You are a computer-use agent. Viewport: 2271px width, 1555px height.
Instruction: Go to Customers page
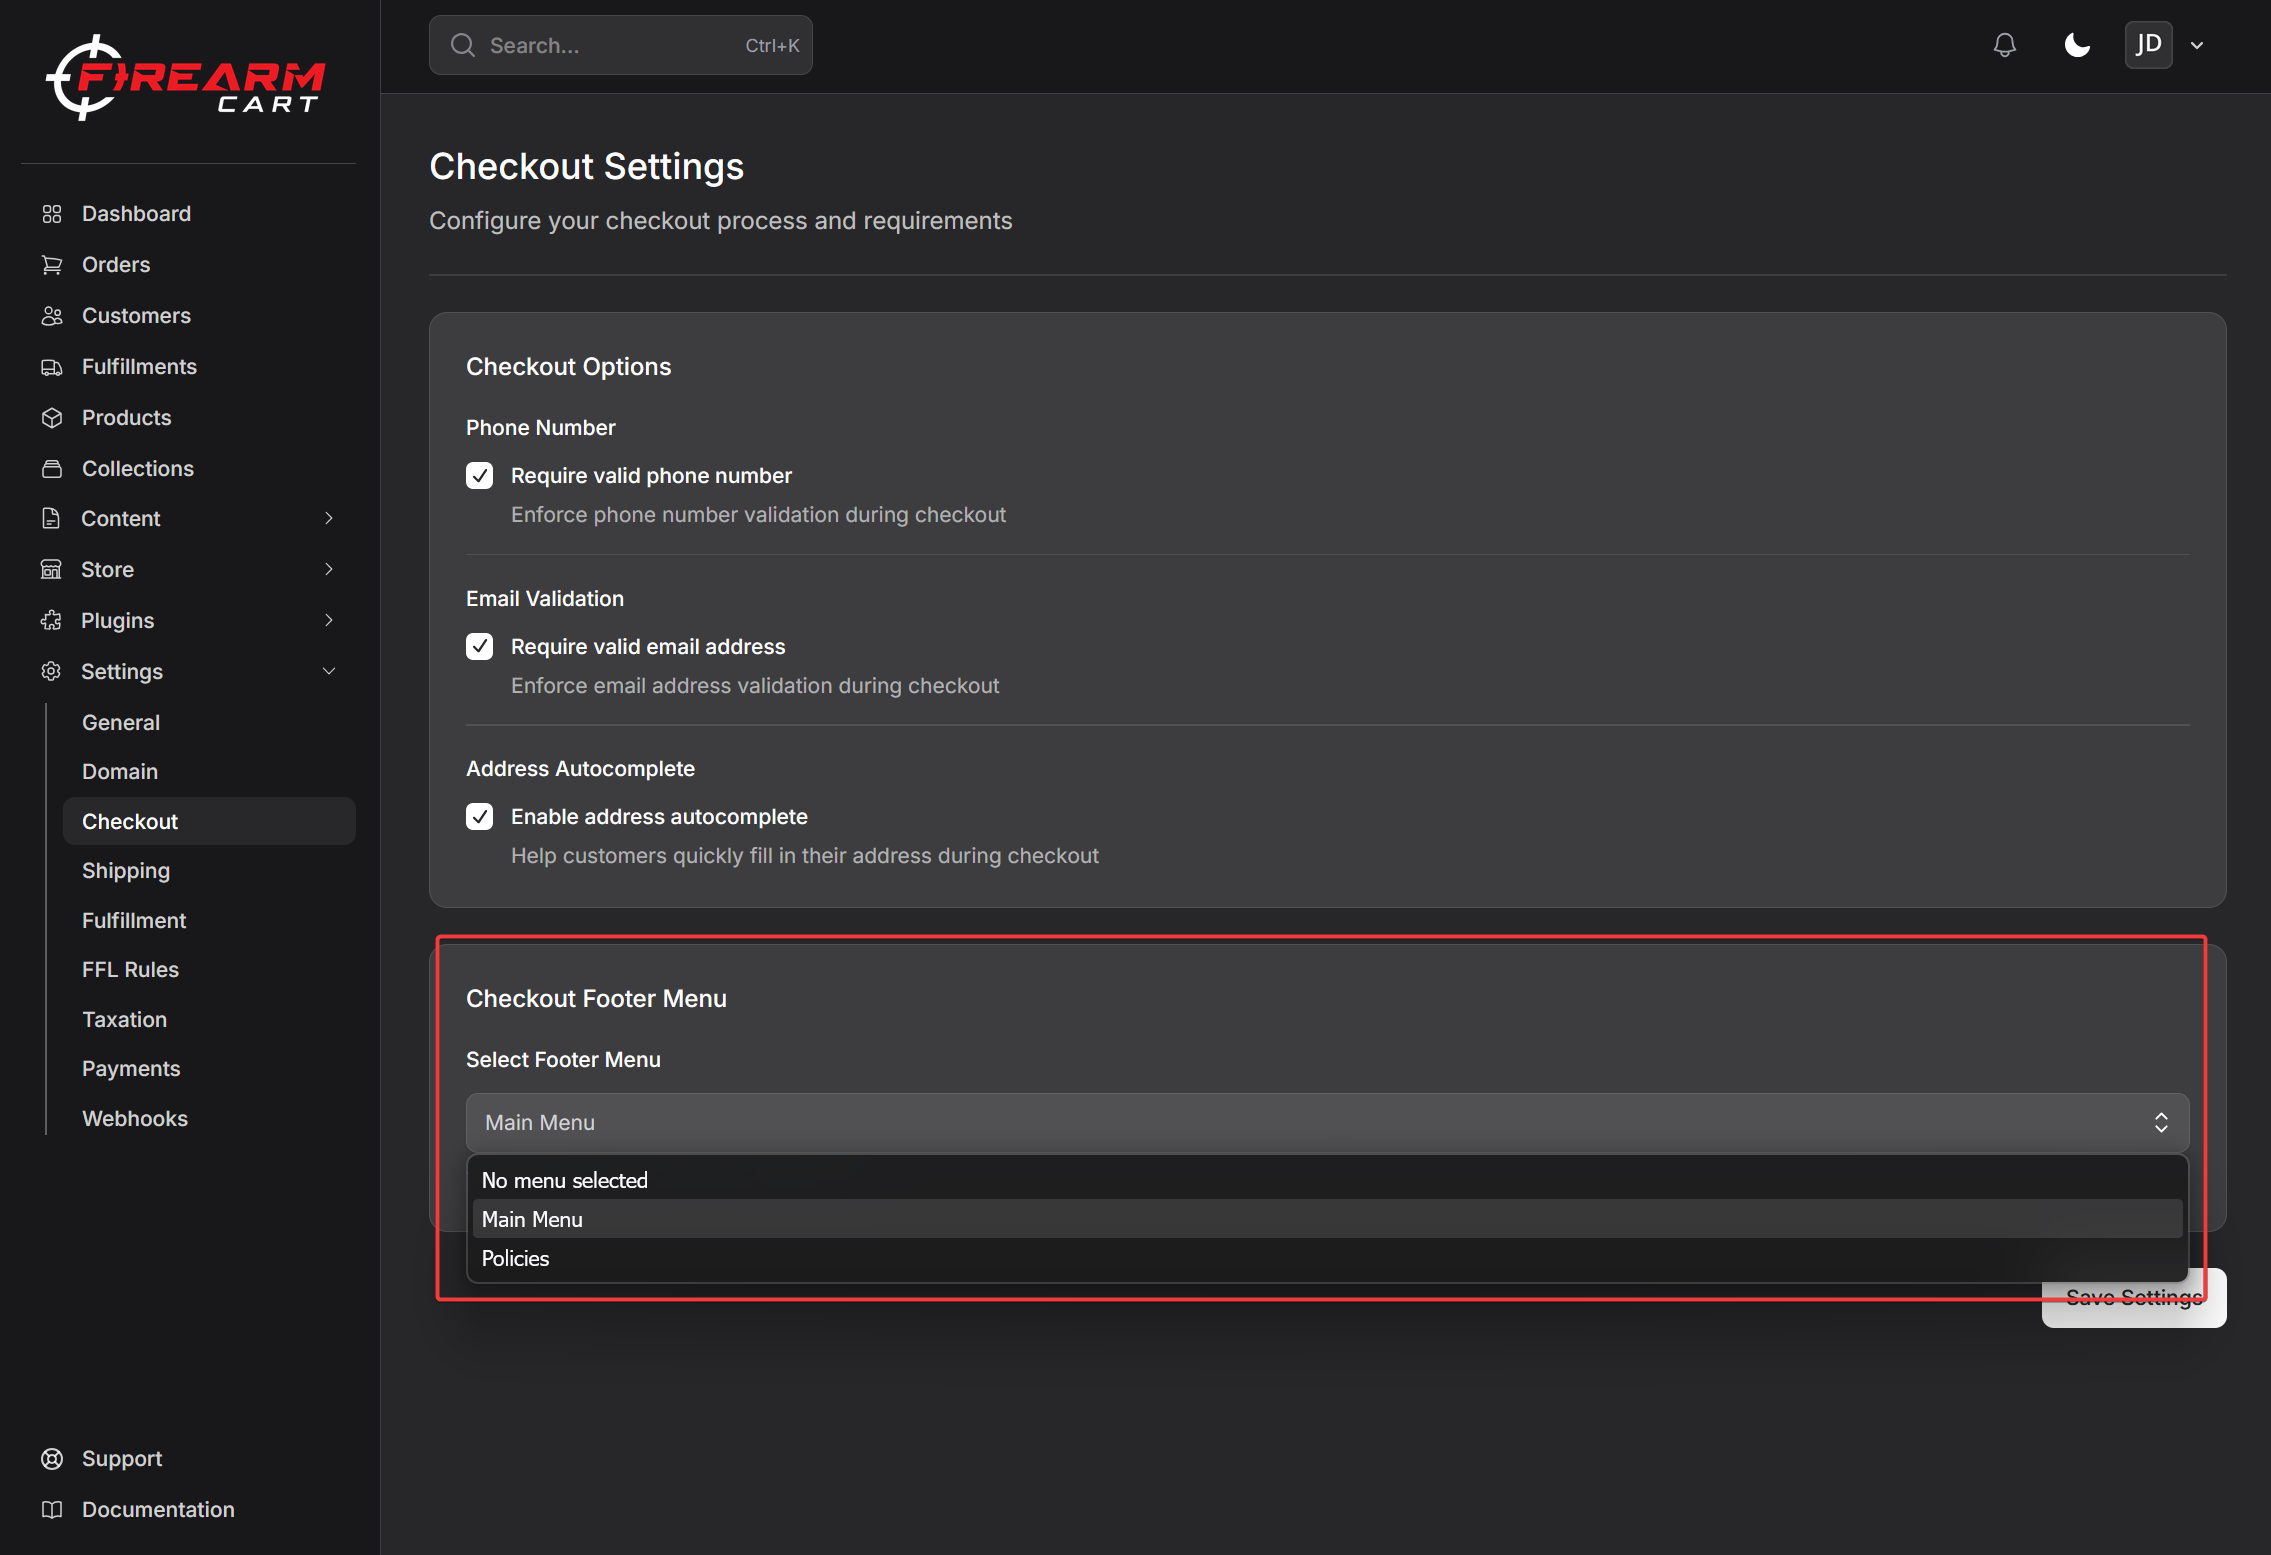(x=136, y=316)
